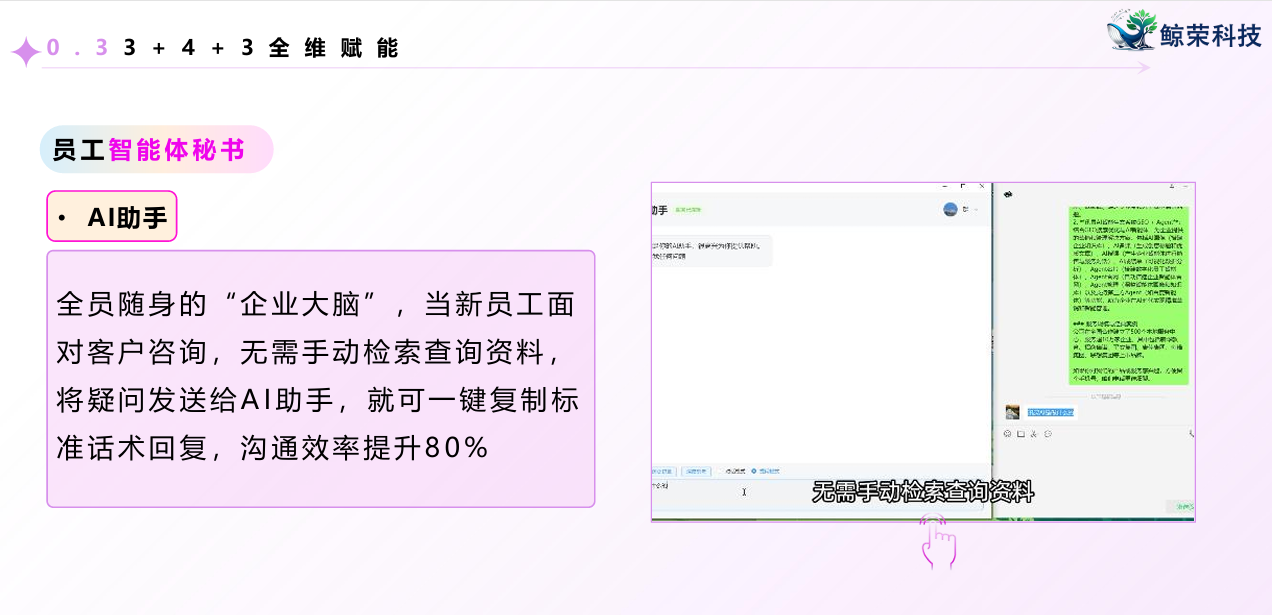Screen dimensions: 1272x615
Task: Click the pink sparkle star icon
Action: tap(25, 51)
